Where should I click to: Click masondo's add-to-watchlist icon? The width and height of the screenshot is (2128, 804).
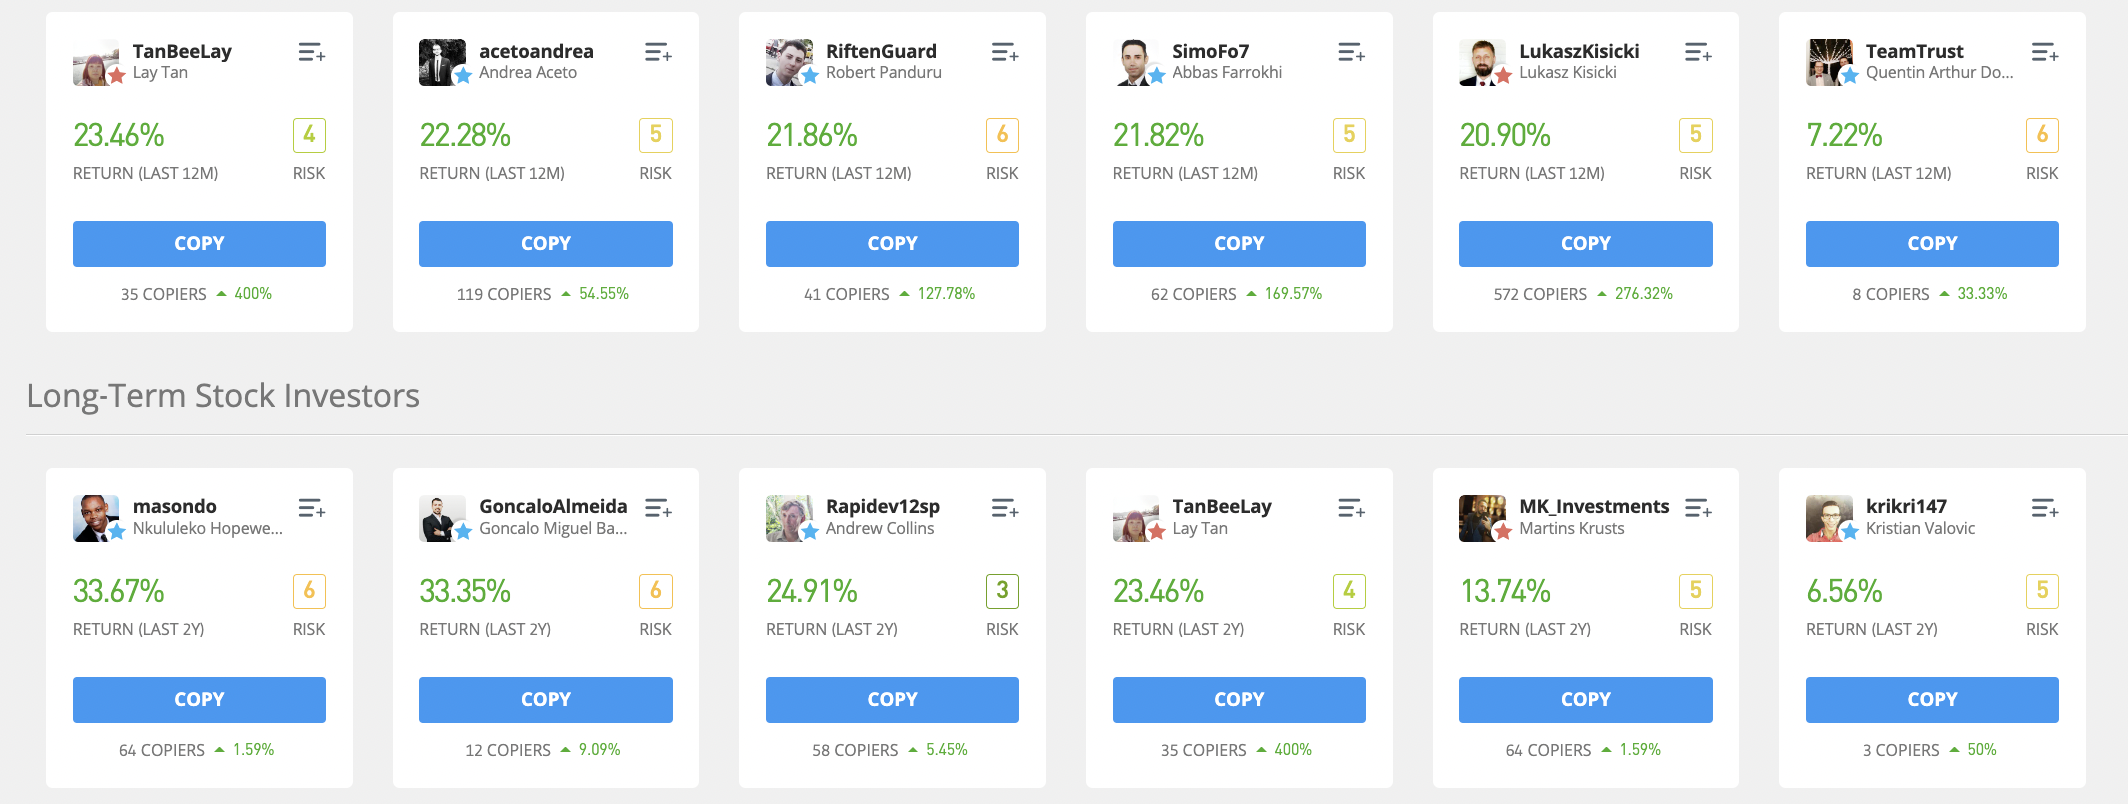[311, 509]
